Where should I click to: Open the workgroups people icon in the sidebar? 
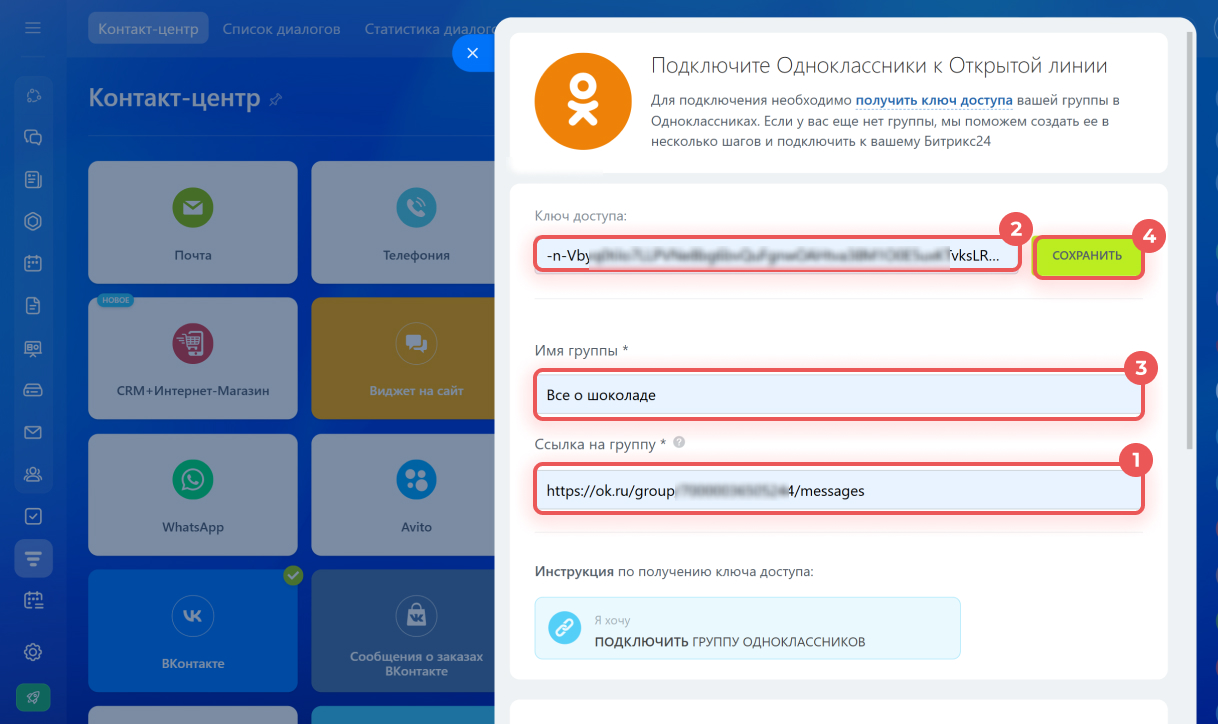coord(33,474)
